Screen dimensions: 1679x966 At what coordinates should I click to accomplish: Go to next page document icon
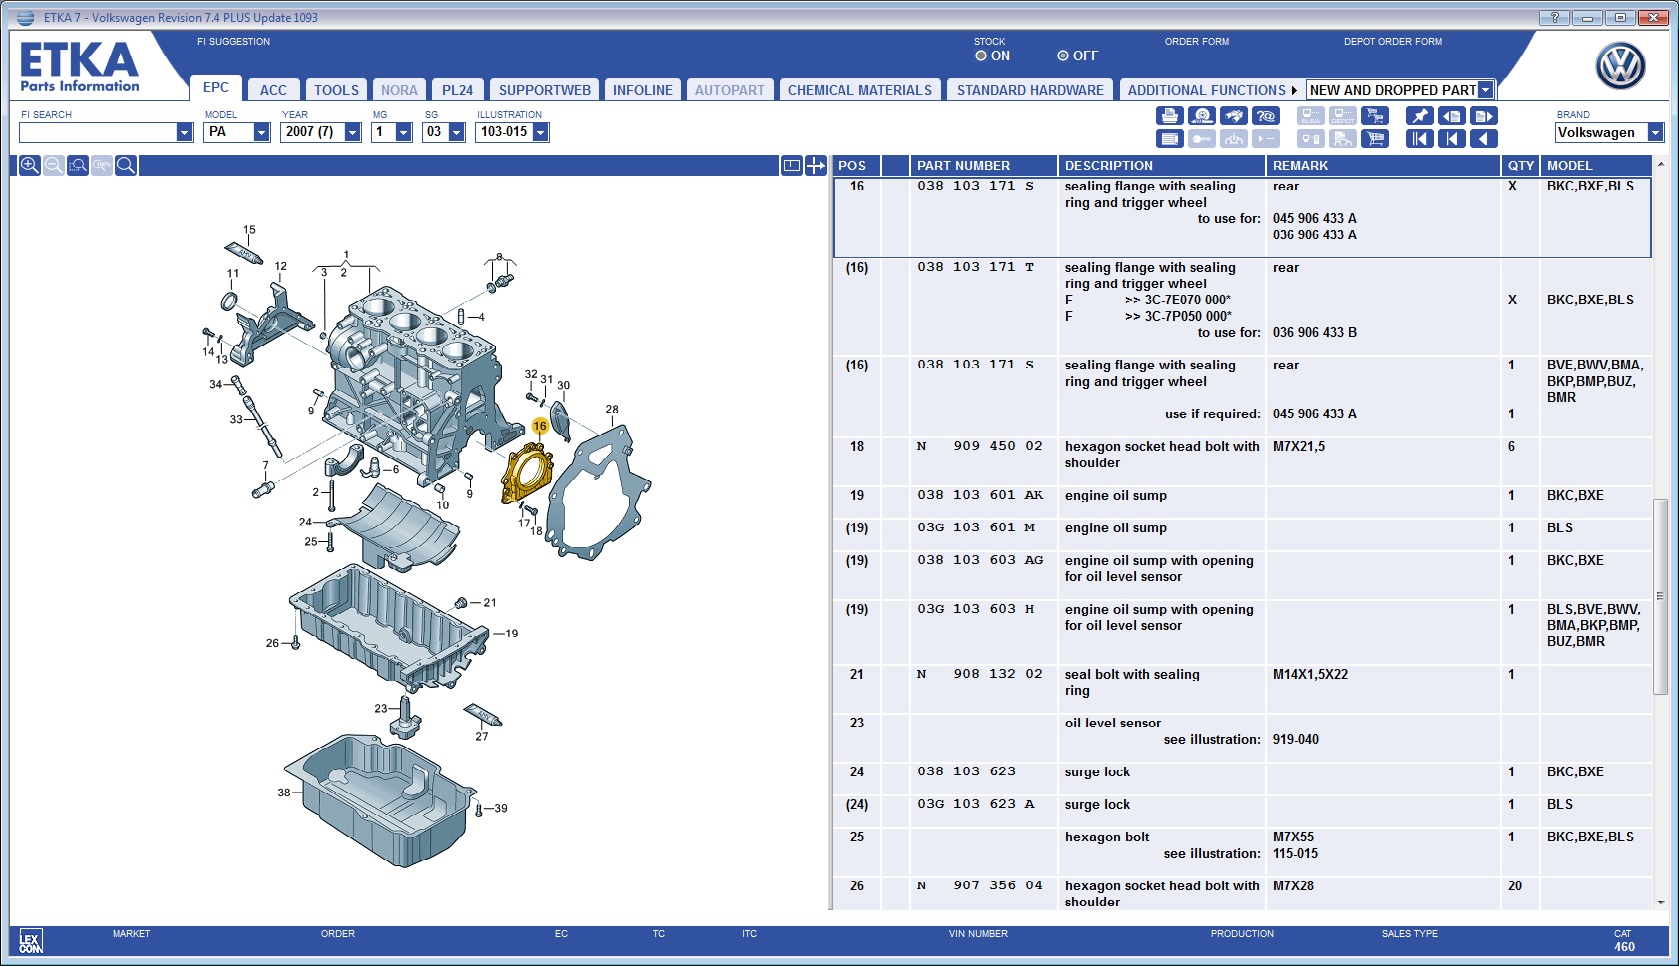tap(1484, 116)
